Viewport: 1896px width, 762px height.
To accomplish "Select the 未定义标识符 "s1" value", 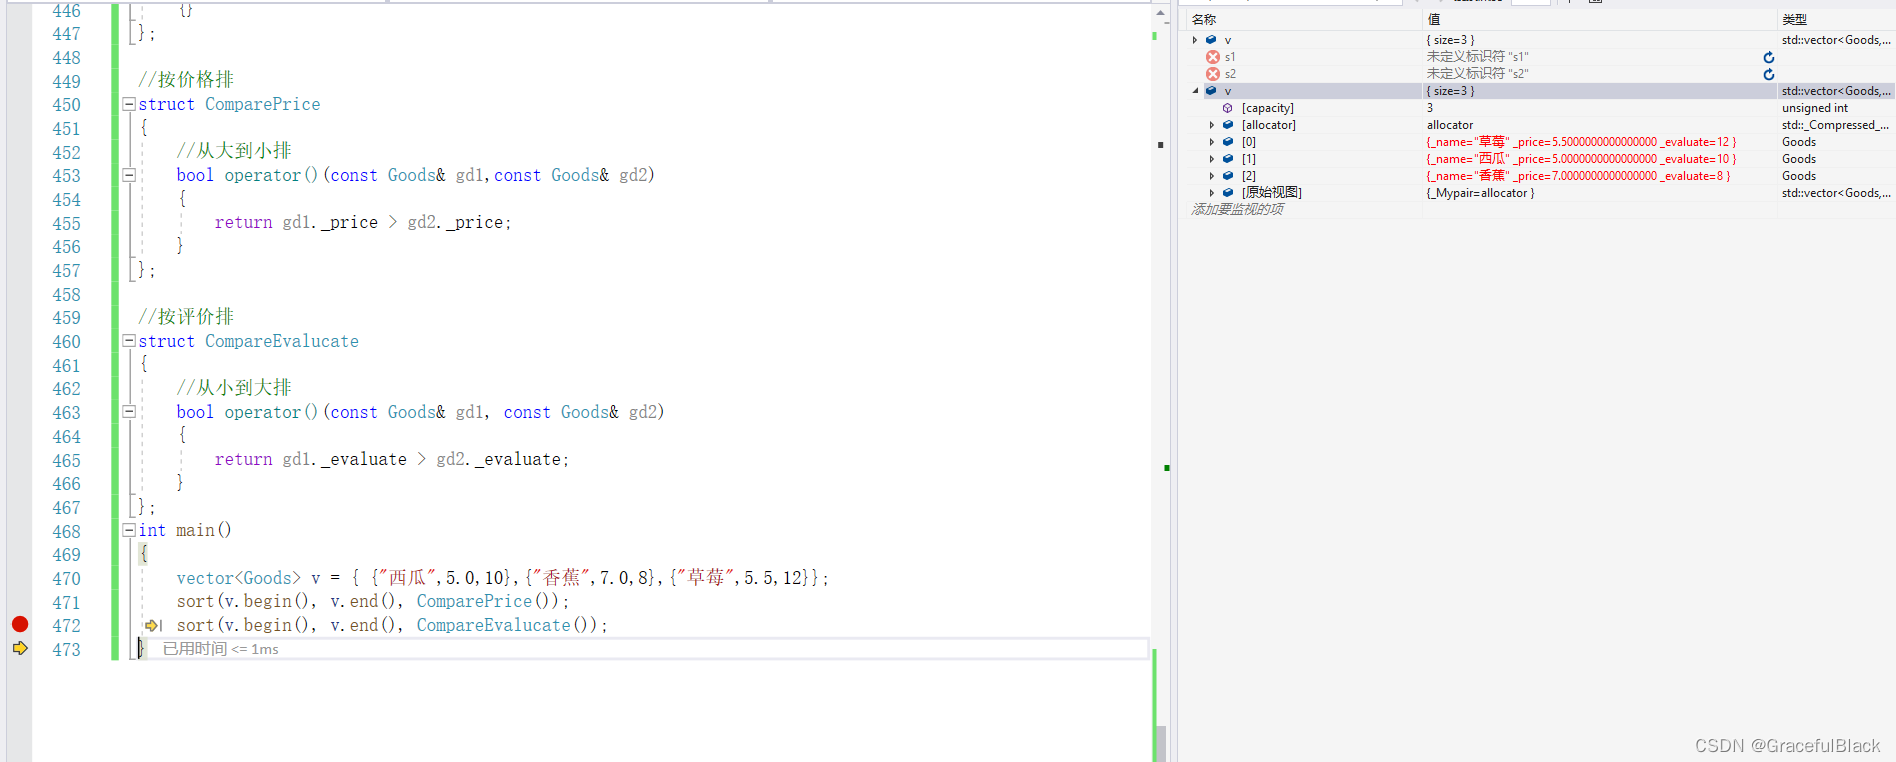I will 1477,57.
